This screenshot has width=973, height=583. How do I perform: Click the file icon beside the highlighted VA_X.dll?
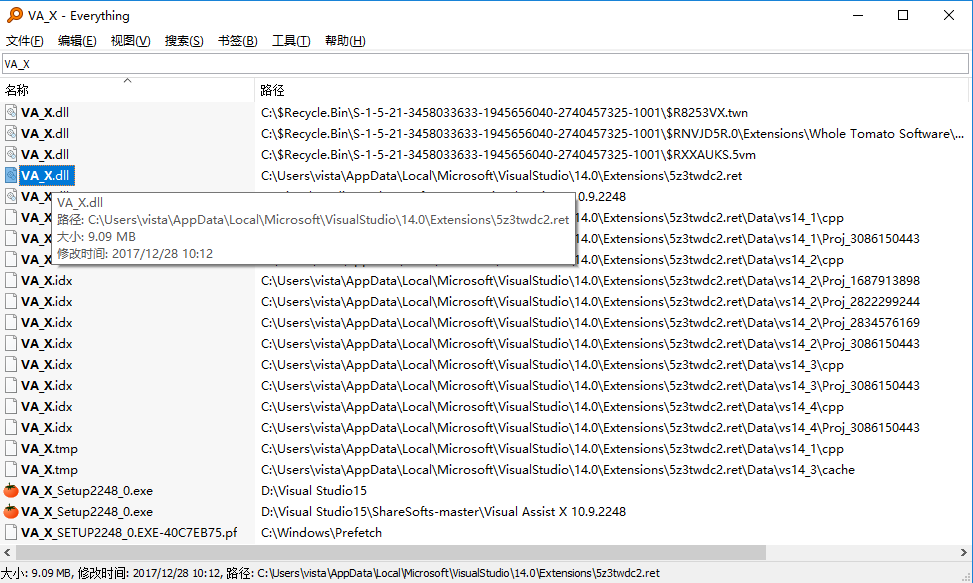point(12,175)
